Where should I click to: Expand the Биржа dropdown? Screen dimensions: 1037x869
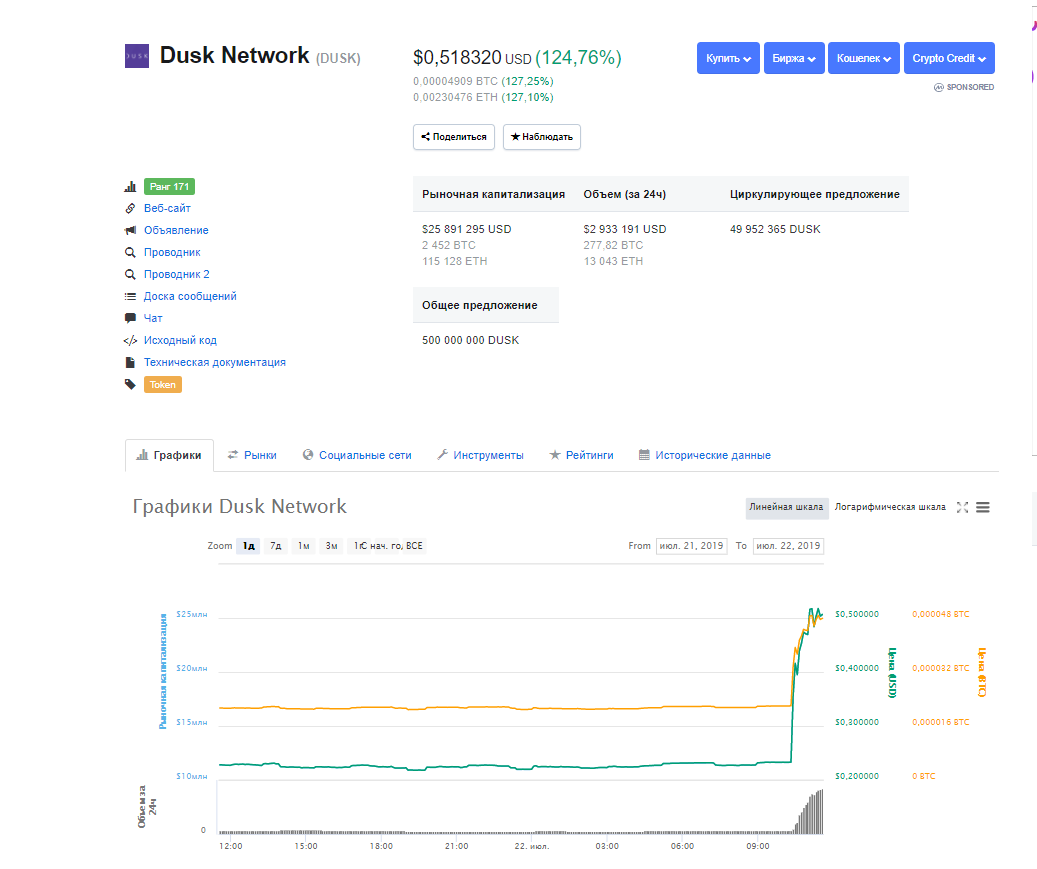tap(794, 58)
